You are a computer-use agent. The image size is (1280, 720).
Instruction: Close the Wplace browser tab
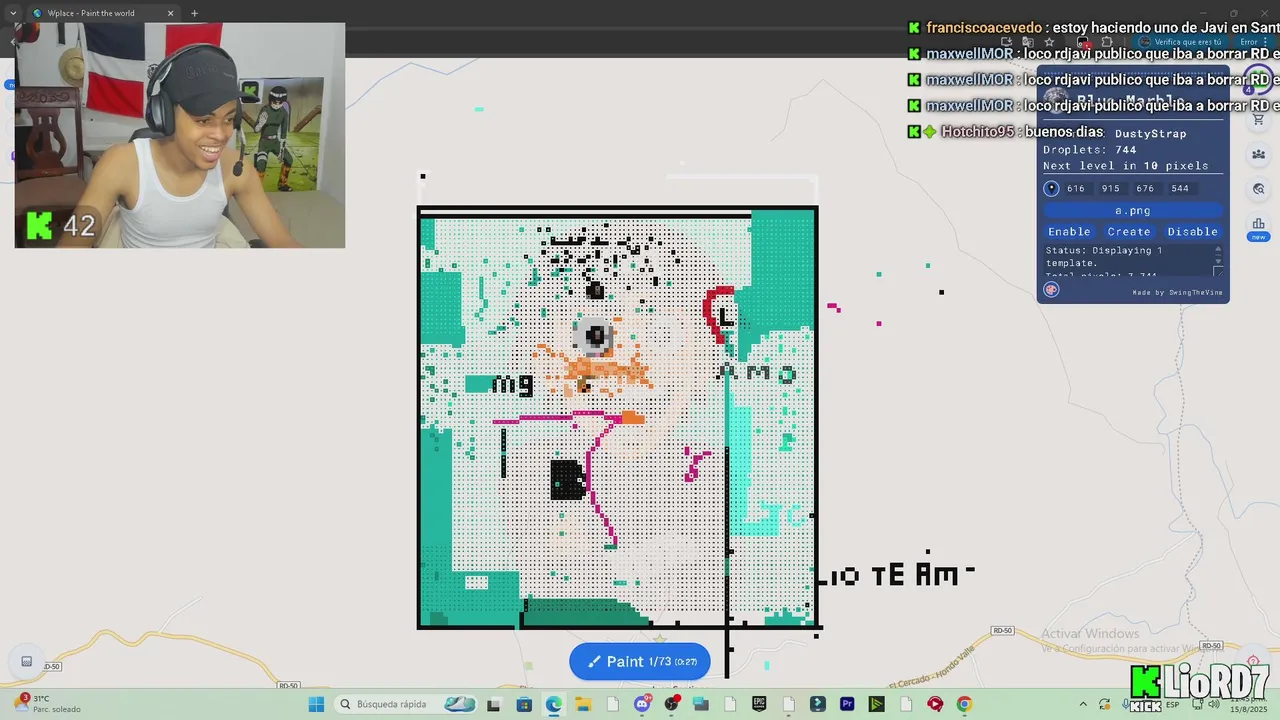(x=170, y=13)
